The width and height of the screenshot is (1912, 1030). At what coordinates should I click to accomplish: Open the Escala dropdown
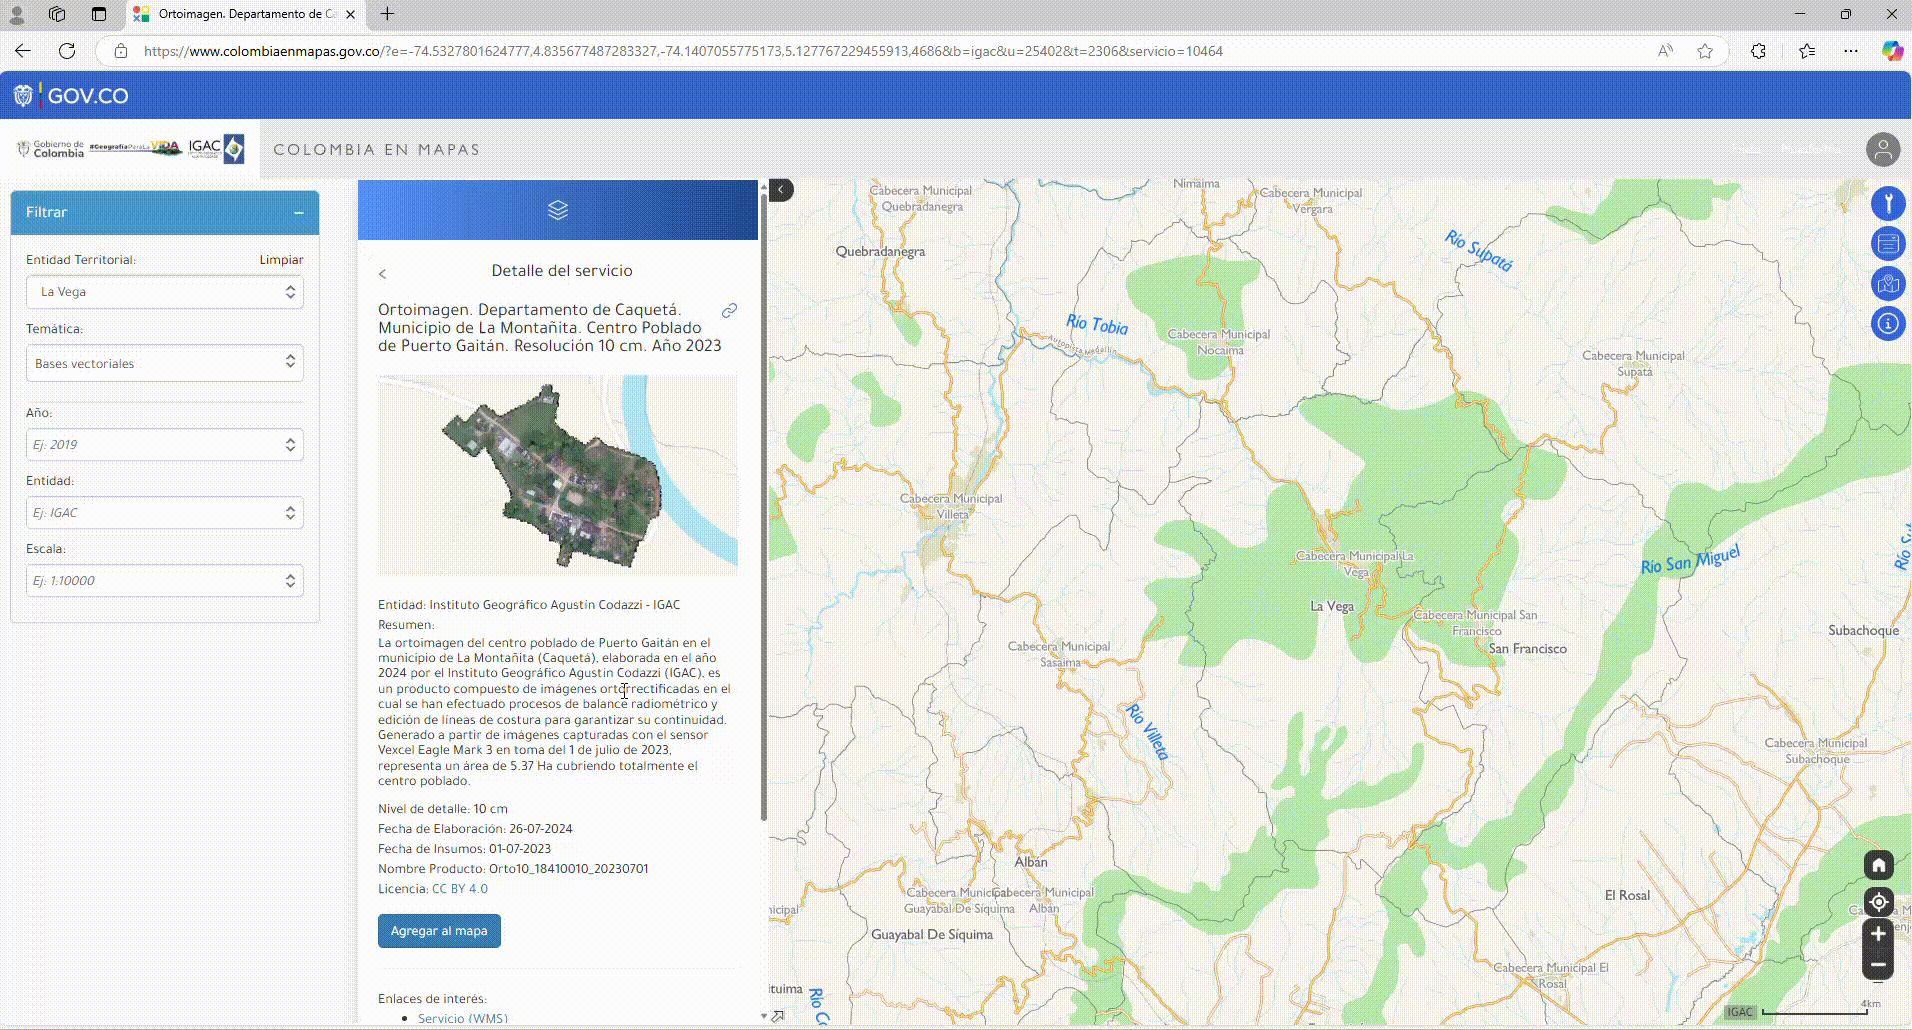point(165,581)
